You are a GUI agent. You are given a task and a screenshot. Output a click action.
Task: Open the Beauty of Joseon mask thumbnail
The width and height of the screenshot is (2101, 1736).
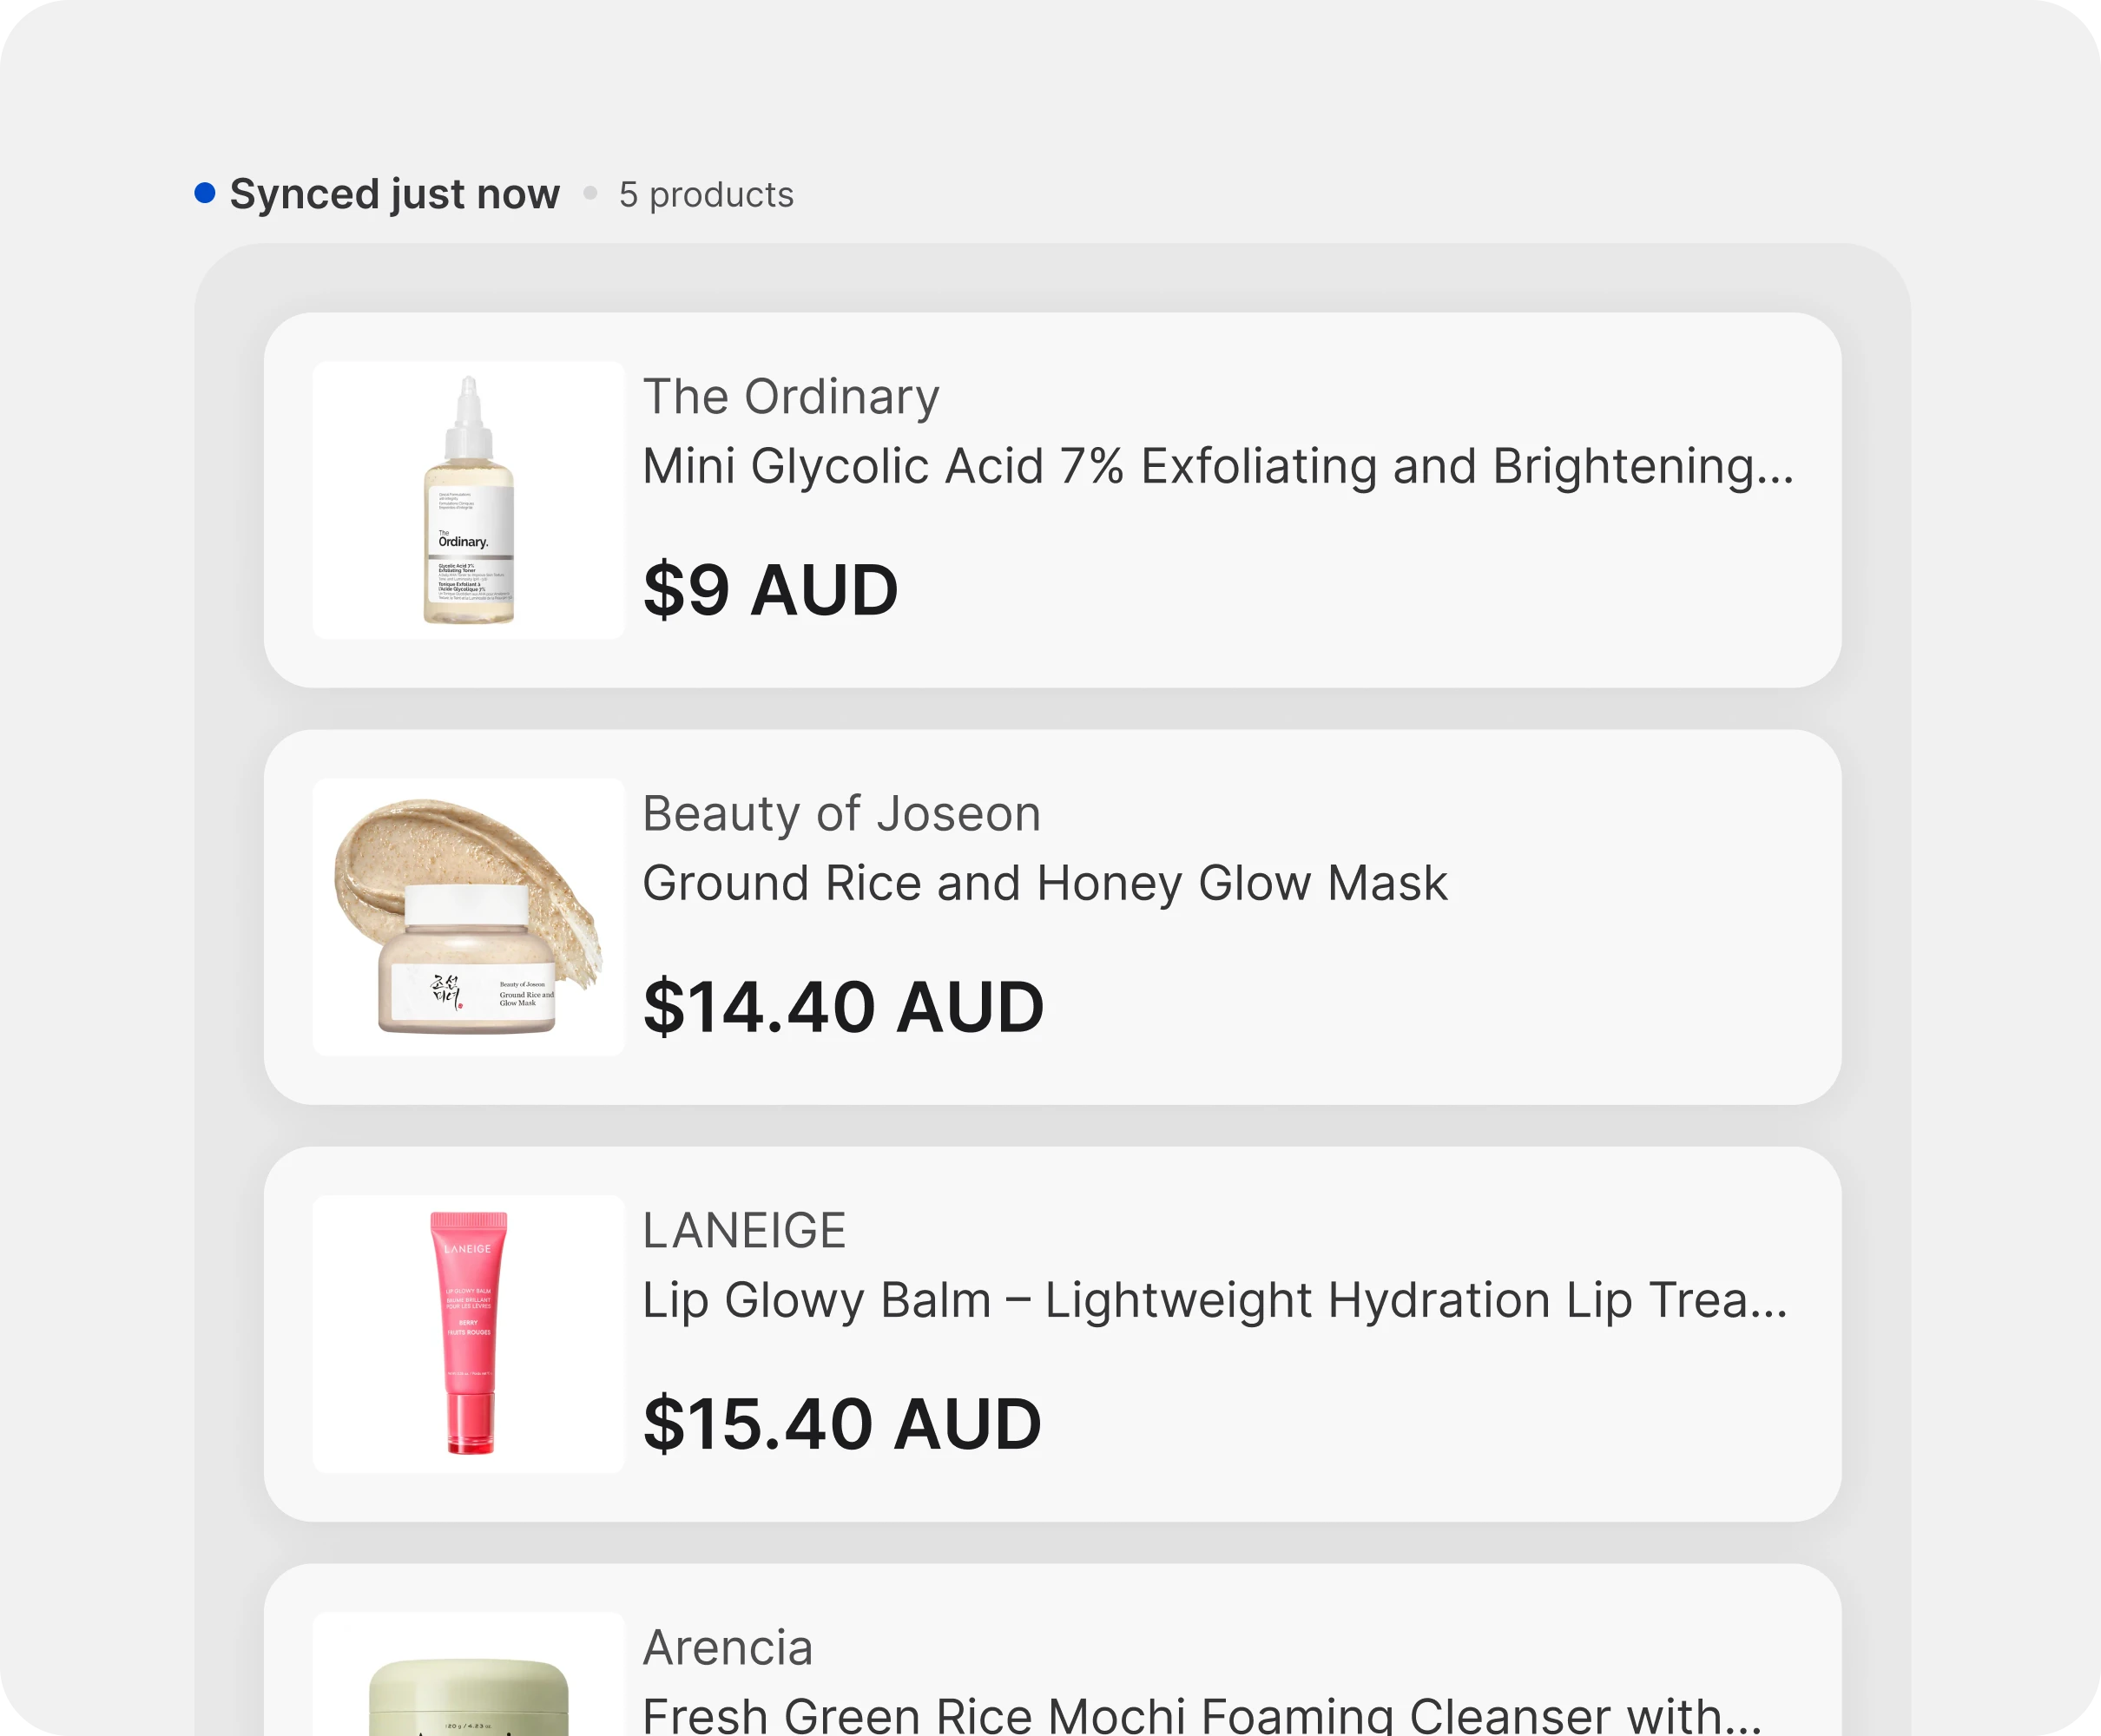pyautogui.click(x=469, y=917)
